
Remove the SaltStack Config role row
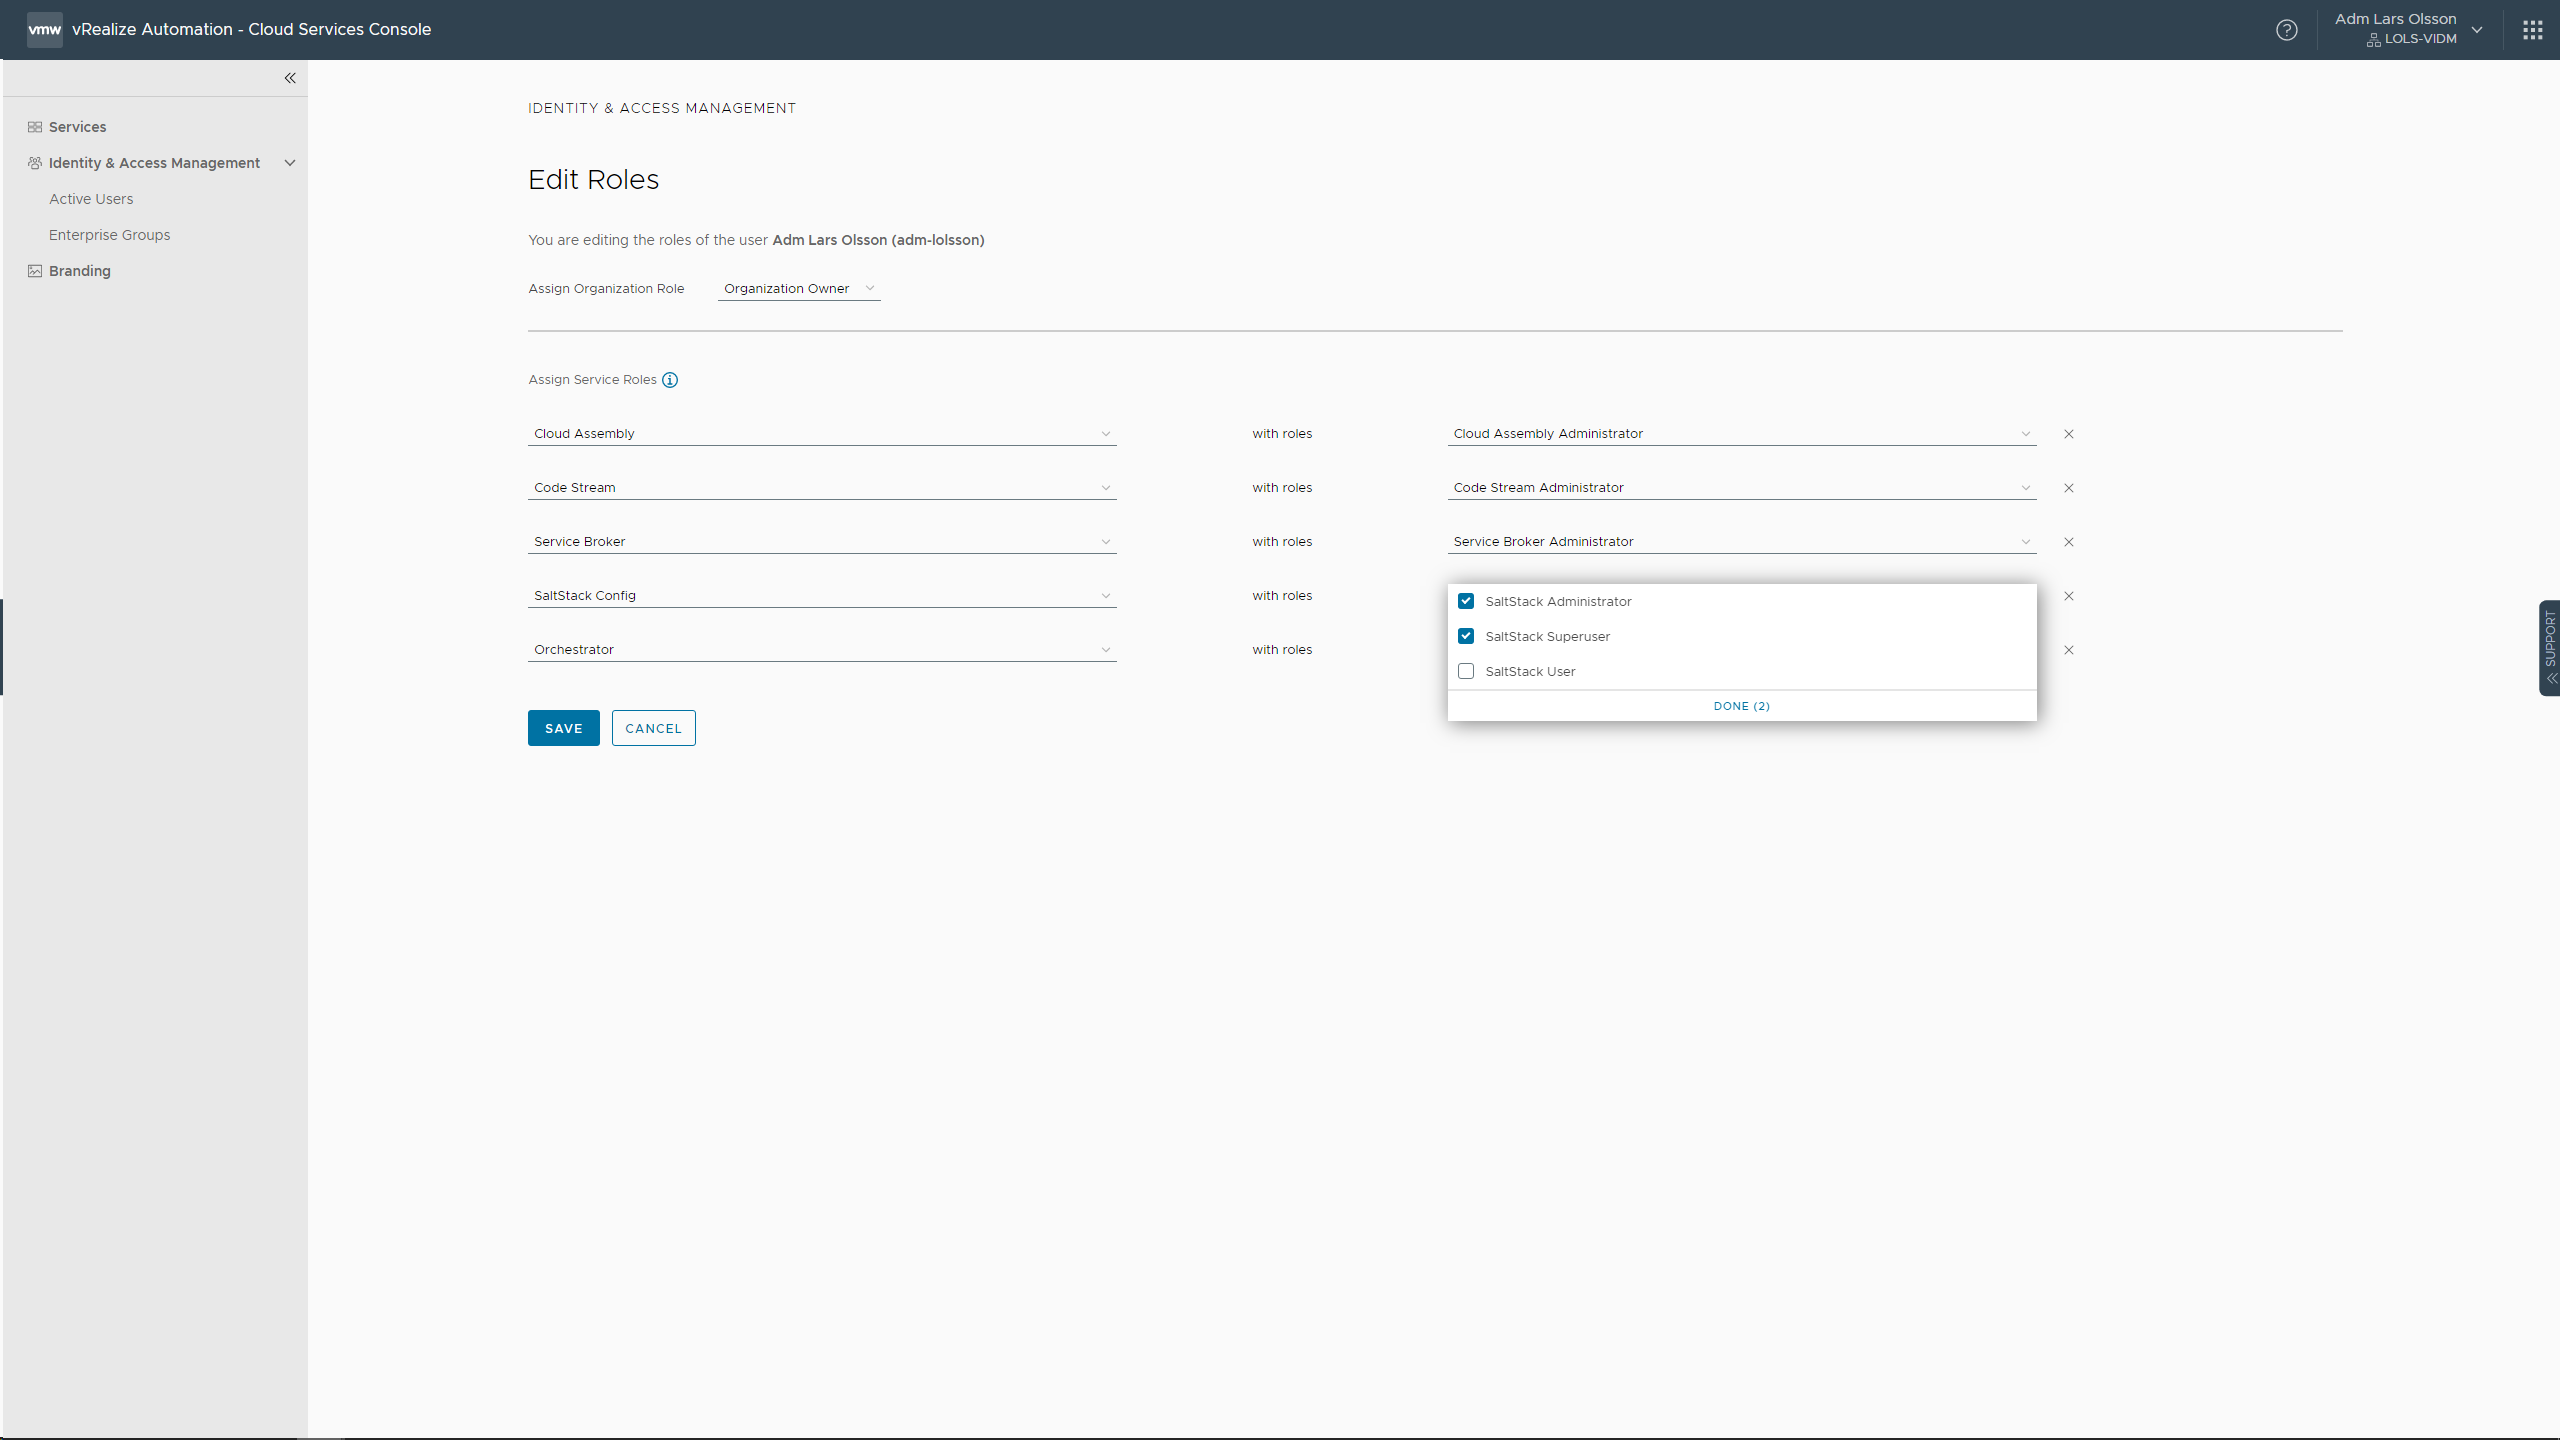tap(2069, 596)
